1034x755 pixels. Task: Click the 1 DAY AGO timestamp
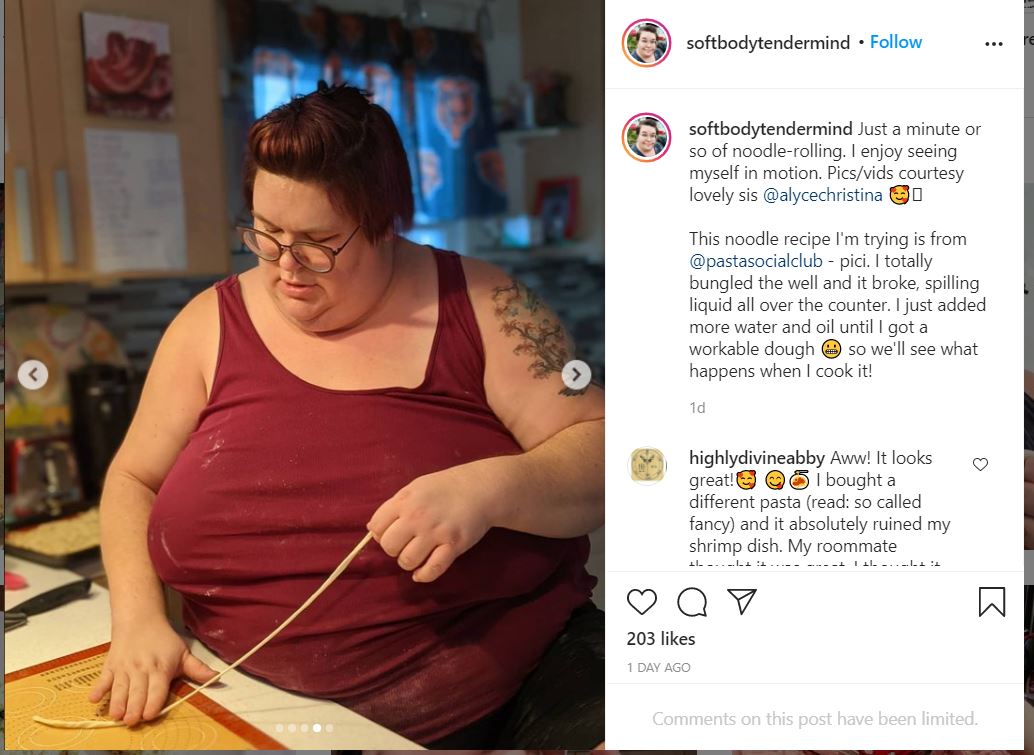coord(658,667)
